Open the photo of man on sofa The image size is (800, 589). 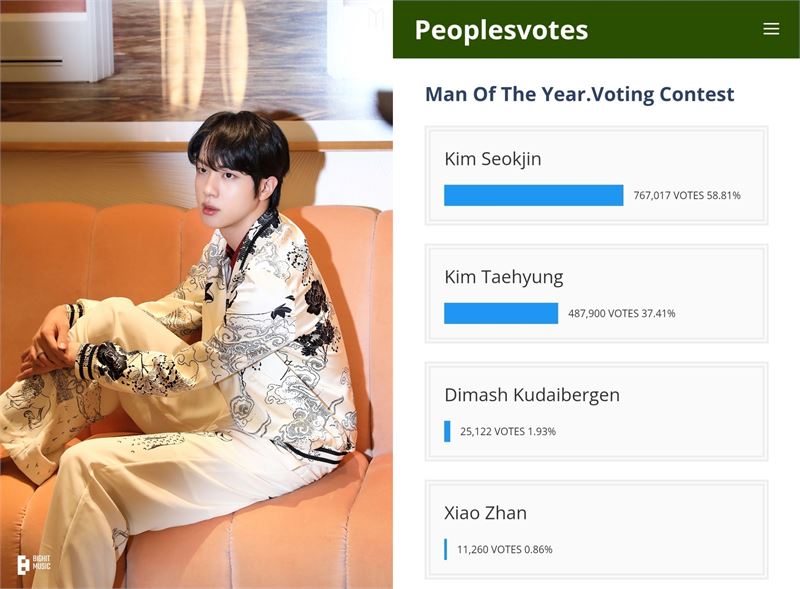(196, 294)
